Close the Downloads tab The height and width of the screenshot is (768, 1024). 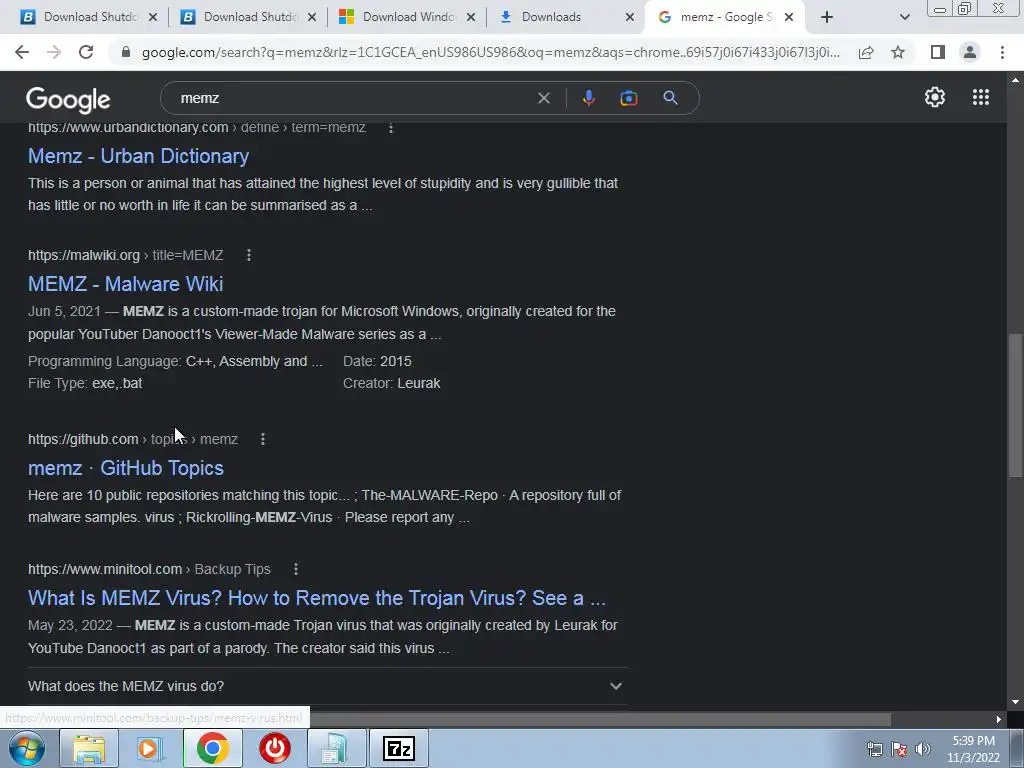(630, 17)
